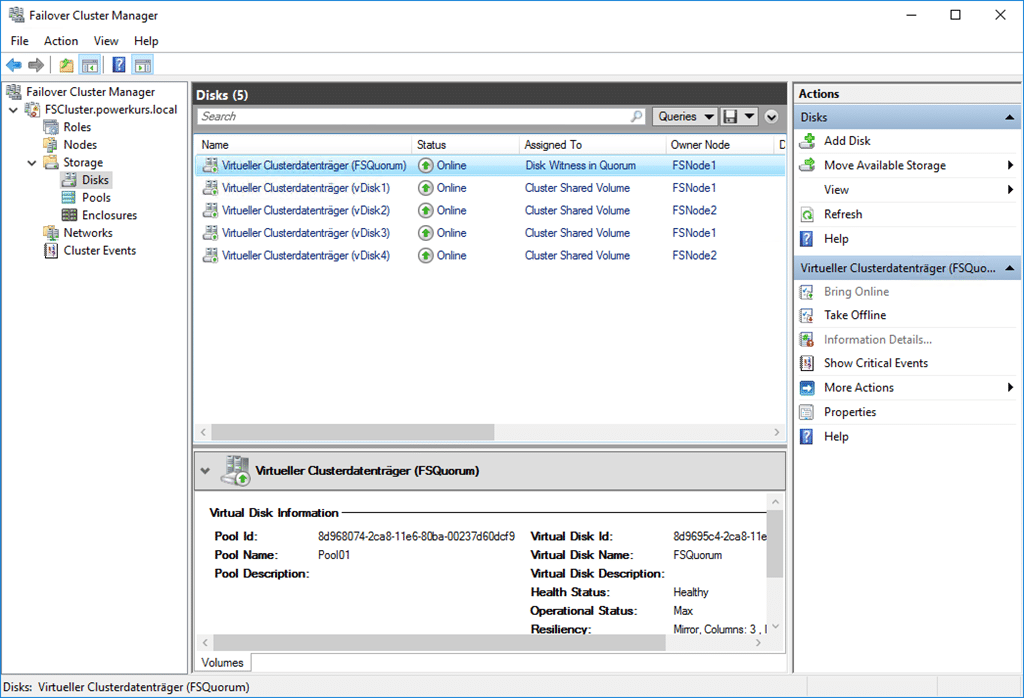Click the Refresh icon in Actions
This screenshot has width=1024, height=698.
(x=808, y=214)
